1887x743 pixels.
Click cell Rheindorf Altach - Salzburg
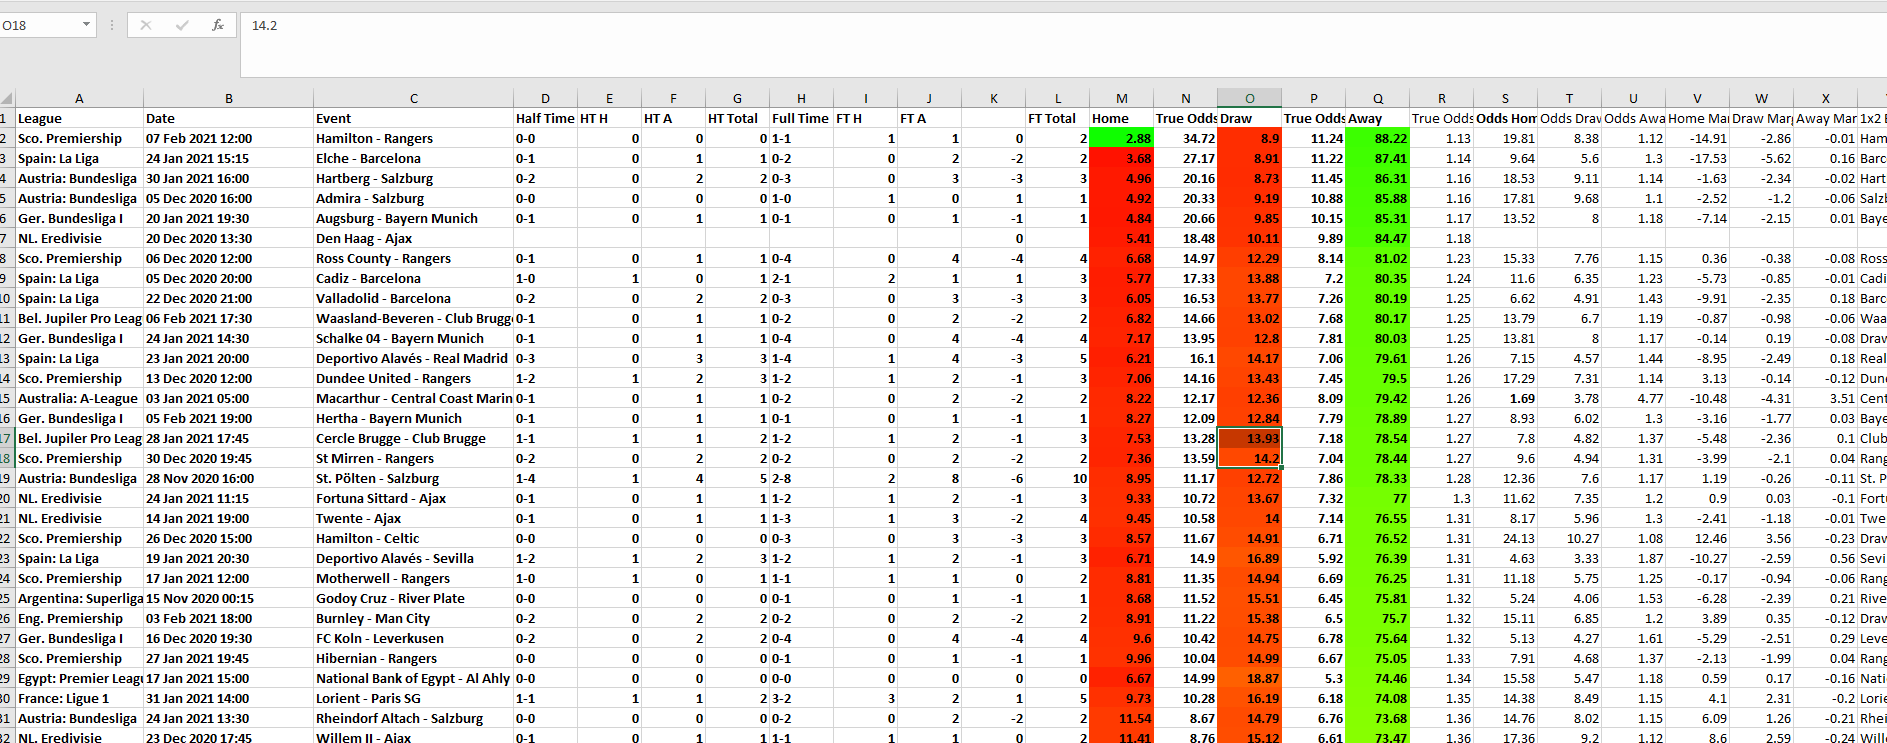click(413, 718)
